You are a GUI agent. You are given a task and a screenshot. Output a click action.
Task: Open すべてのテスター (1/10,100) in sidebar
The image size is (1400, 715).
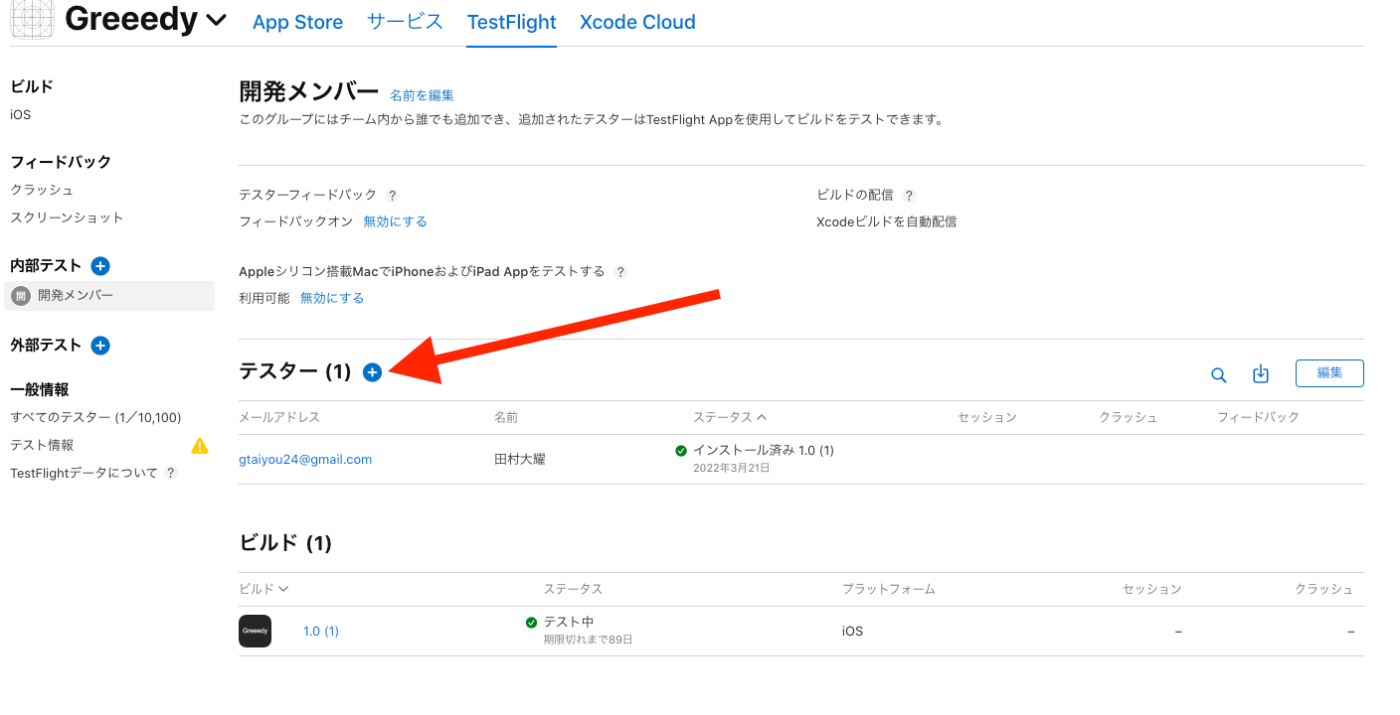pos(96,418)
